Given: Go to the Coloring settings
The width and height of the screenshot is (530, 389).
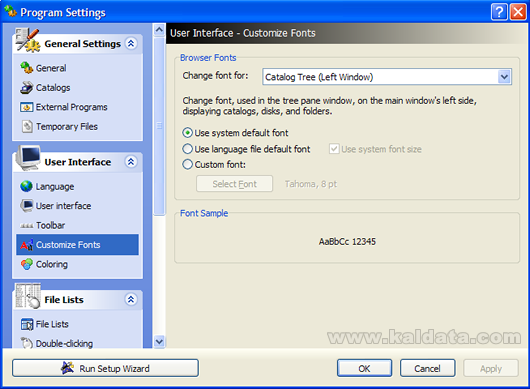Looking at the screenshot, I should pyautogui.click(x=52, y=264).
